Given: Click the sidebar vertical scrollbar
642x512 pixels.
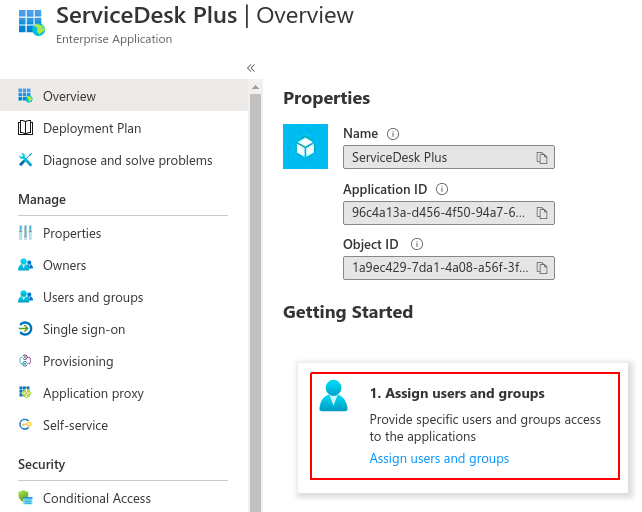Looking at the screenshot, I should click(x=255, y=300).
